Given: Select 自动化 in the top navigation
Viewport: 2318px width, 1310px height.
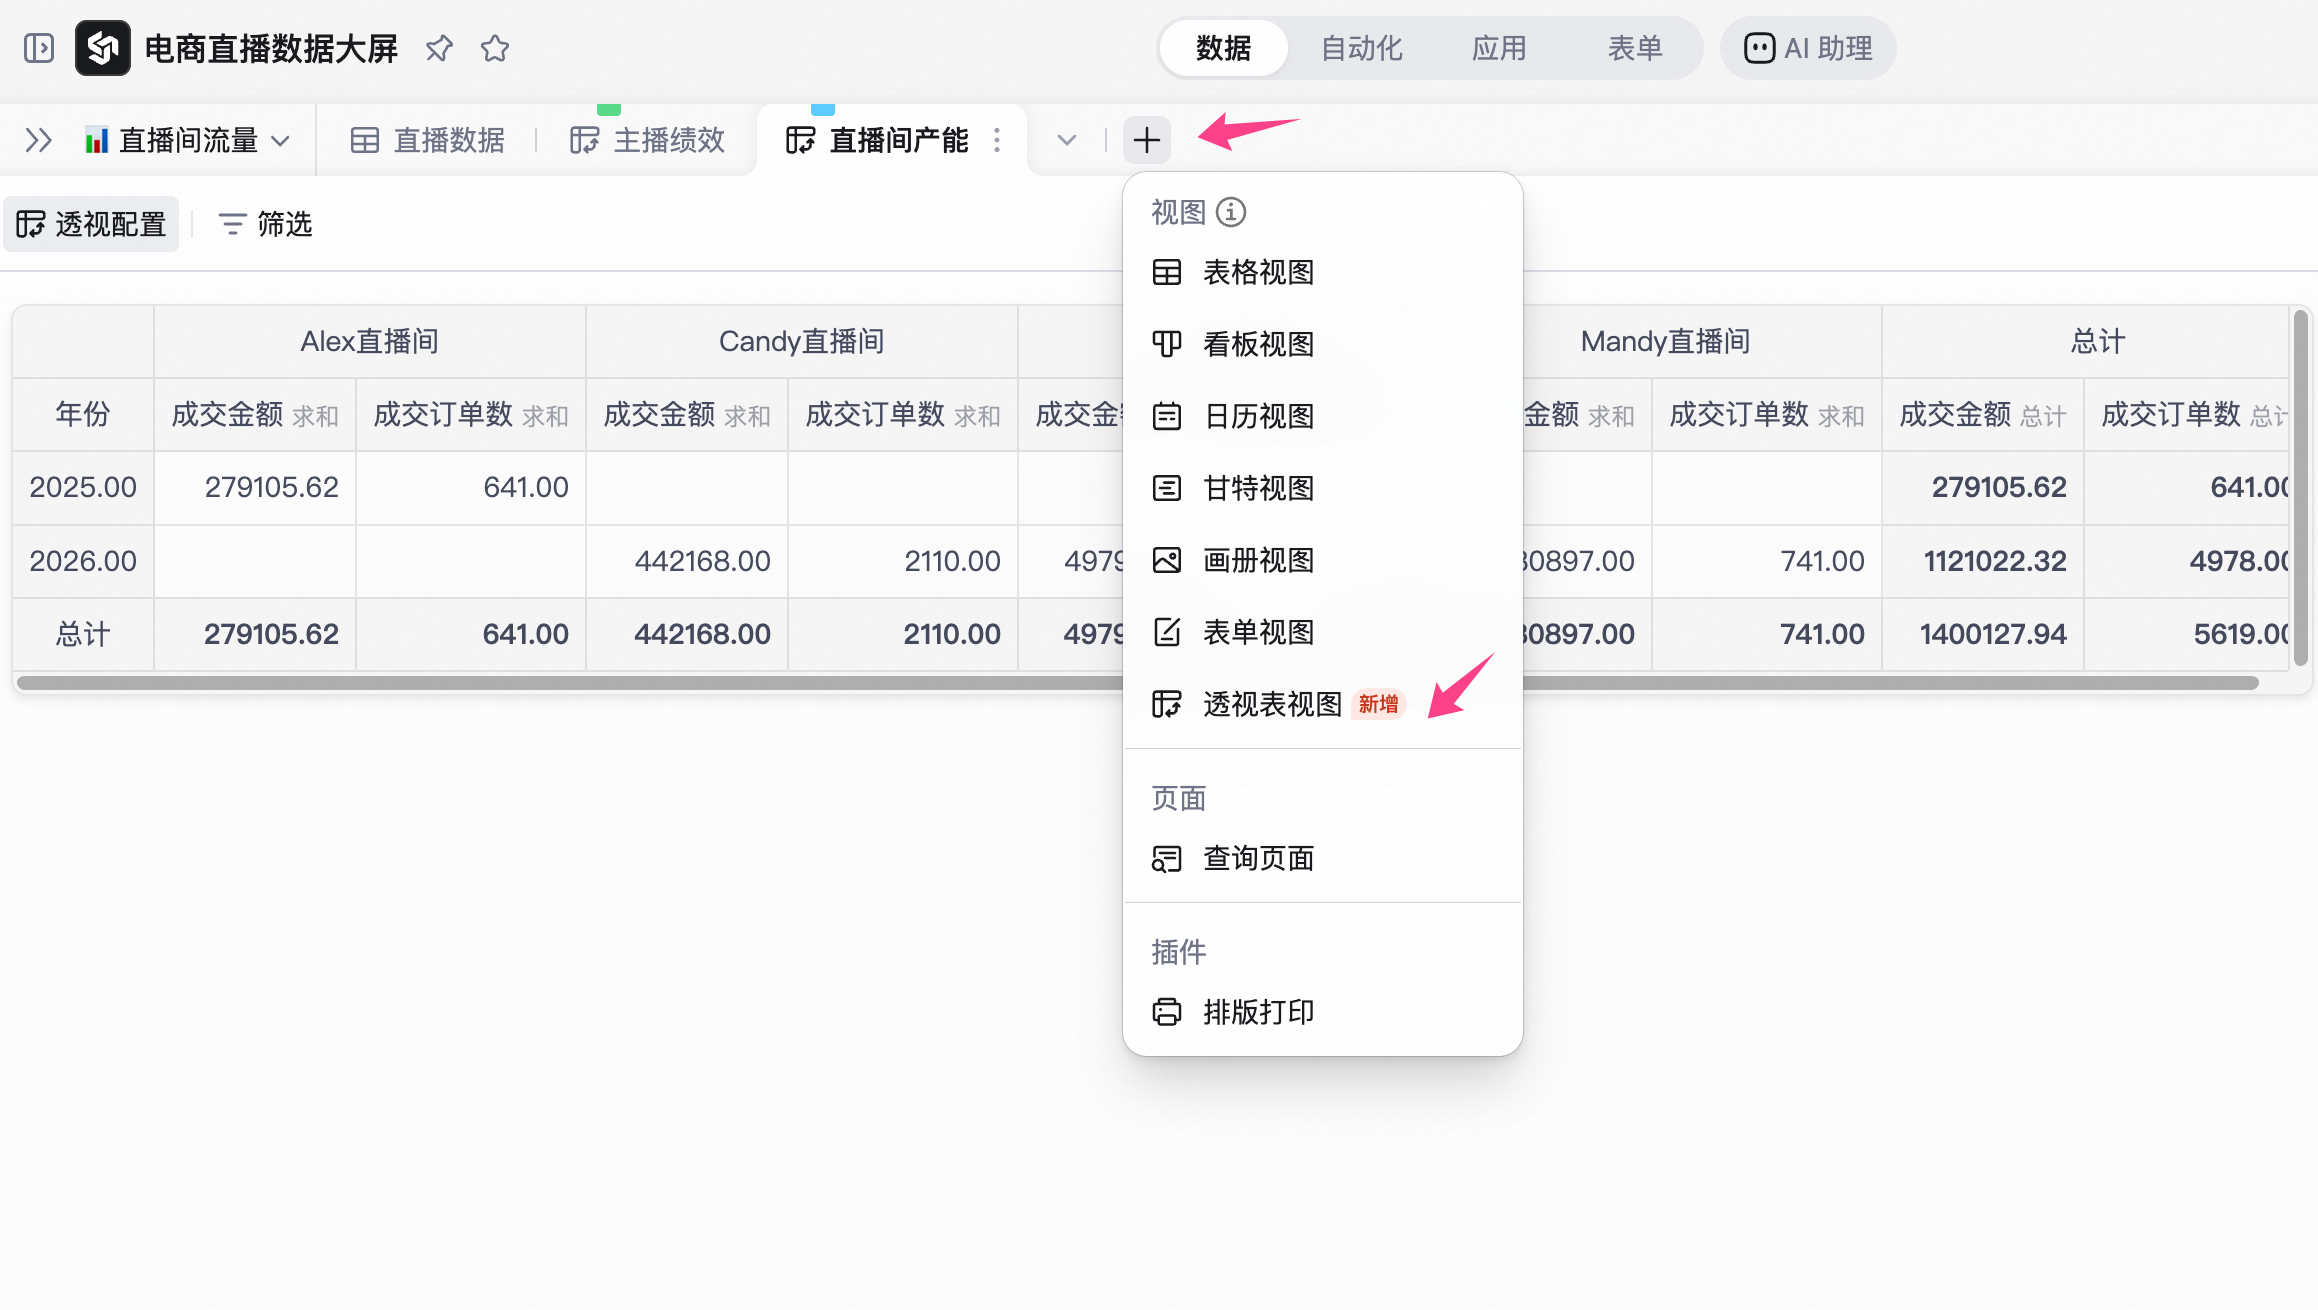Looking at the screenshot, I should point(1361,48).
